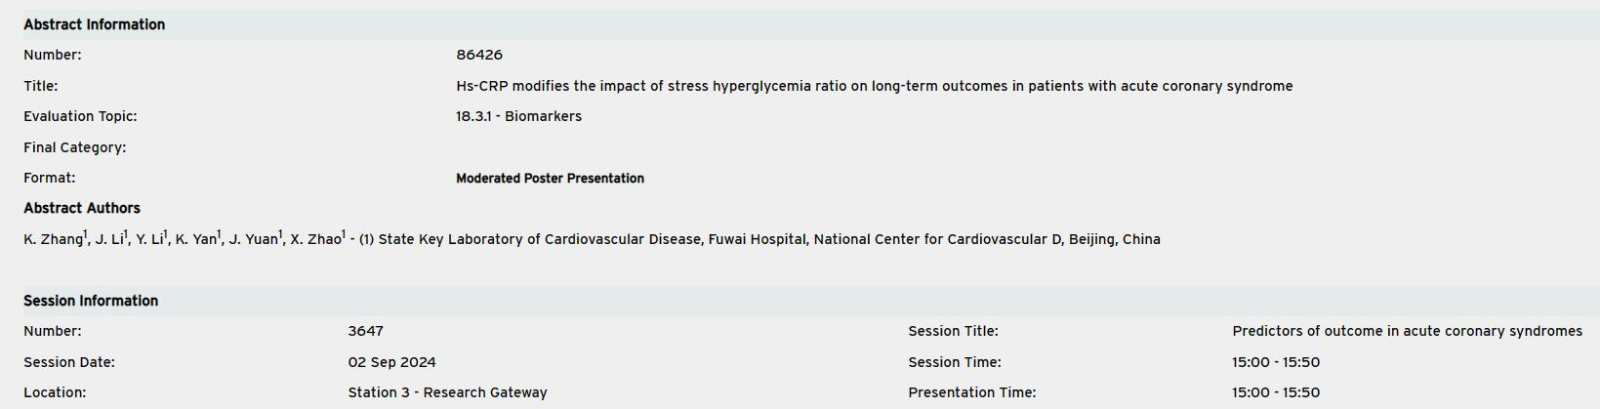Click the 18.3.1 - Biomarkers topic value
Image resolution: width=1600 pixels, height=409 pixels.
pyautogui.click(x=518, y=117)
